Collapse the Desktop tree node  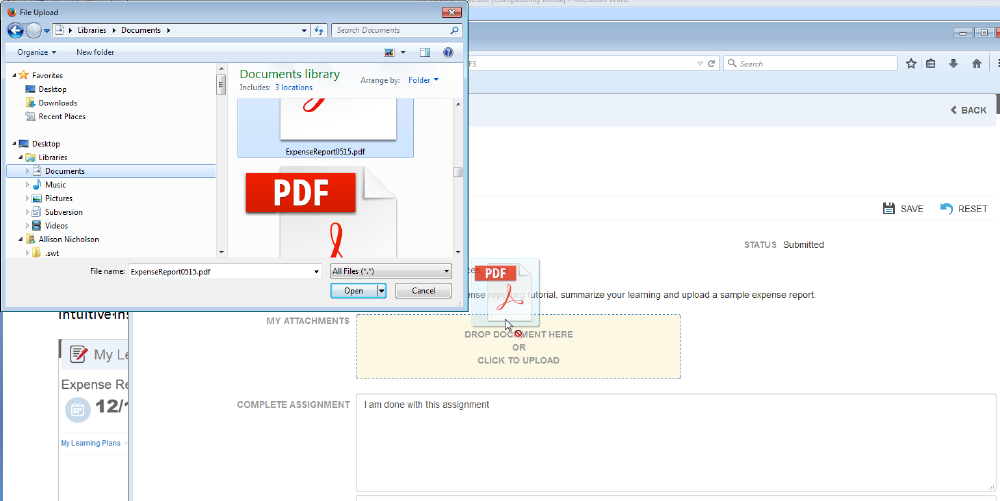14,144
